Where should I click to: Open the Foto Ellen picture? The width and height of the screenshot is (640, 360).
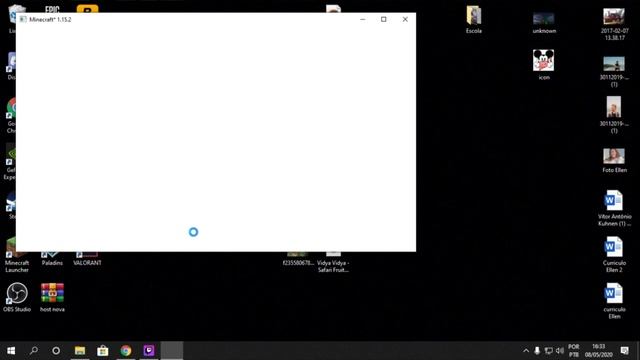coord(614,160)
